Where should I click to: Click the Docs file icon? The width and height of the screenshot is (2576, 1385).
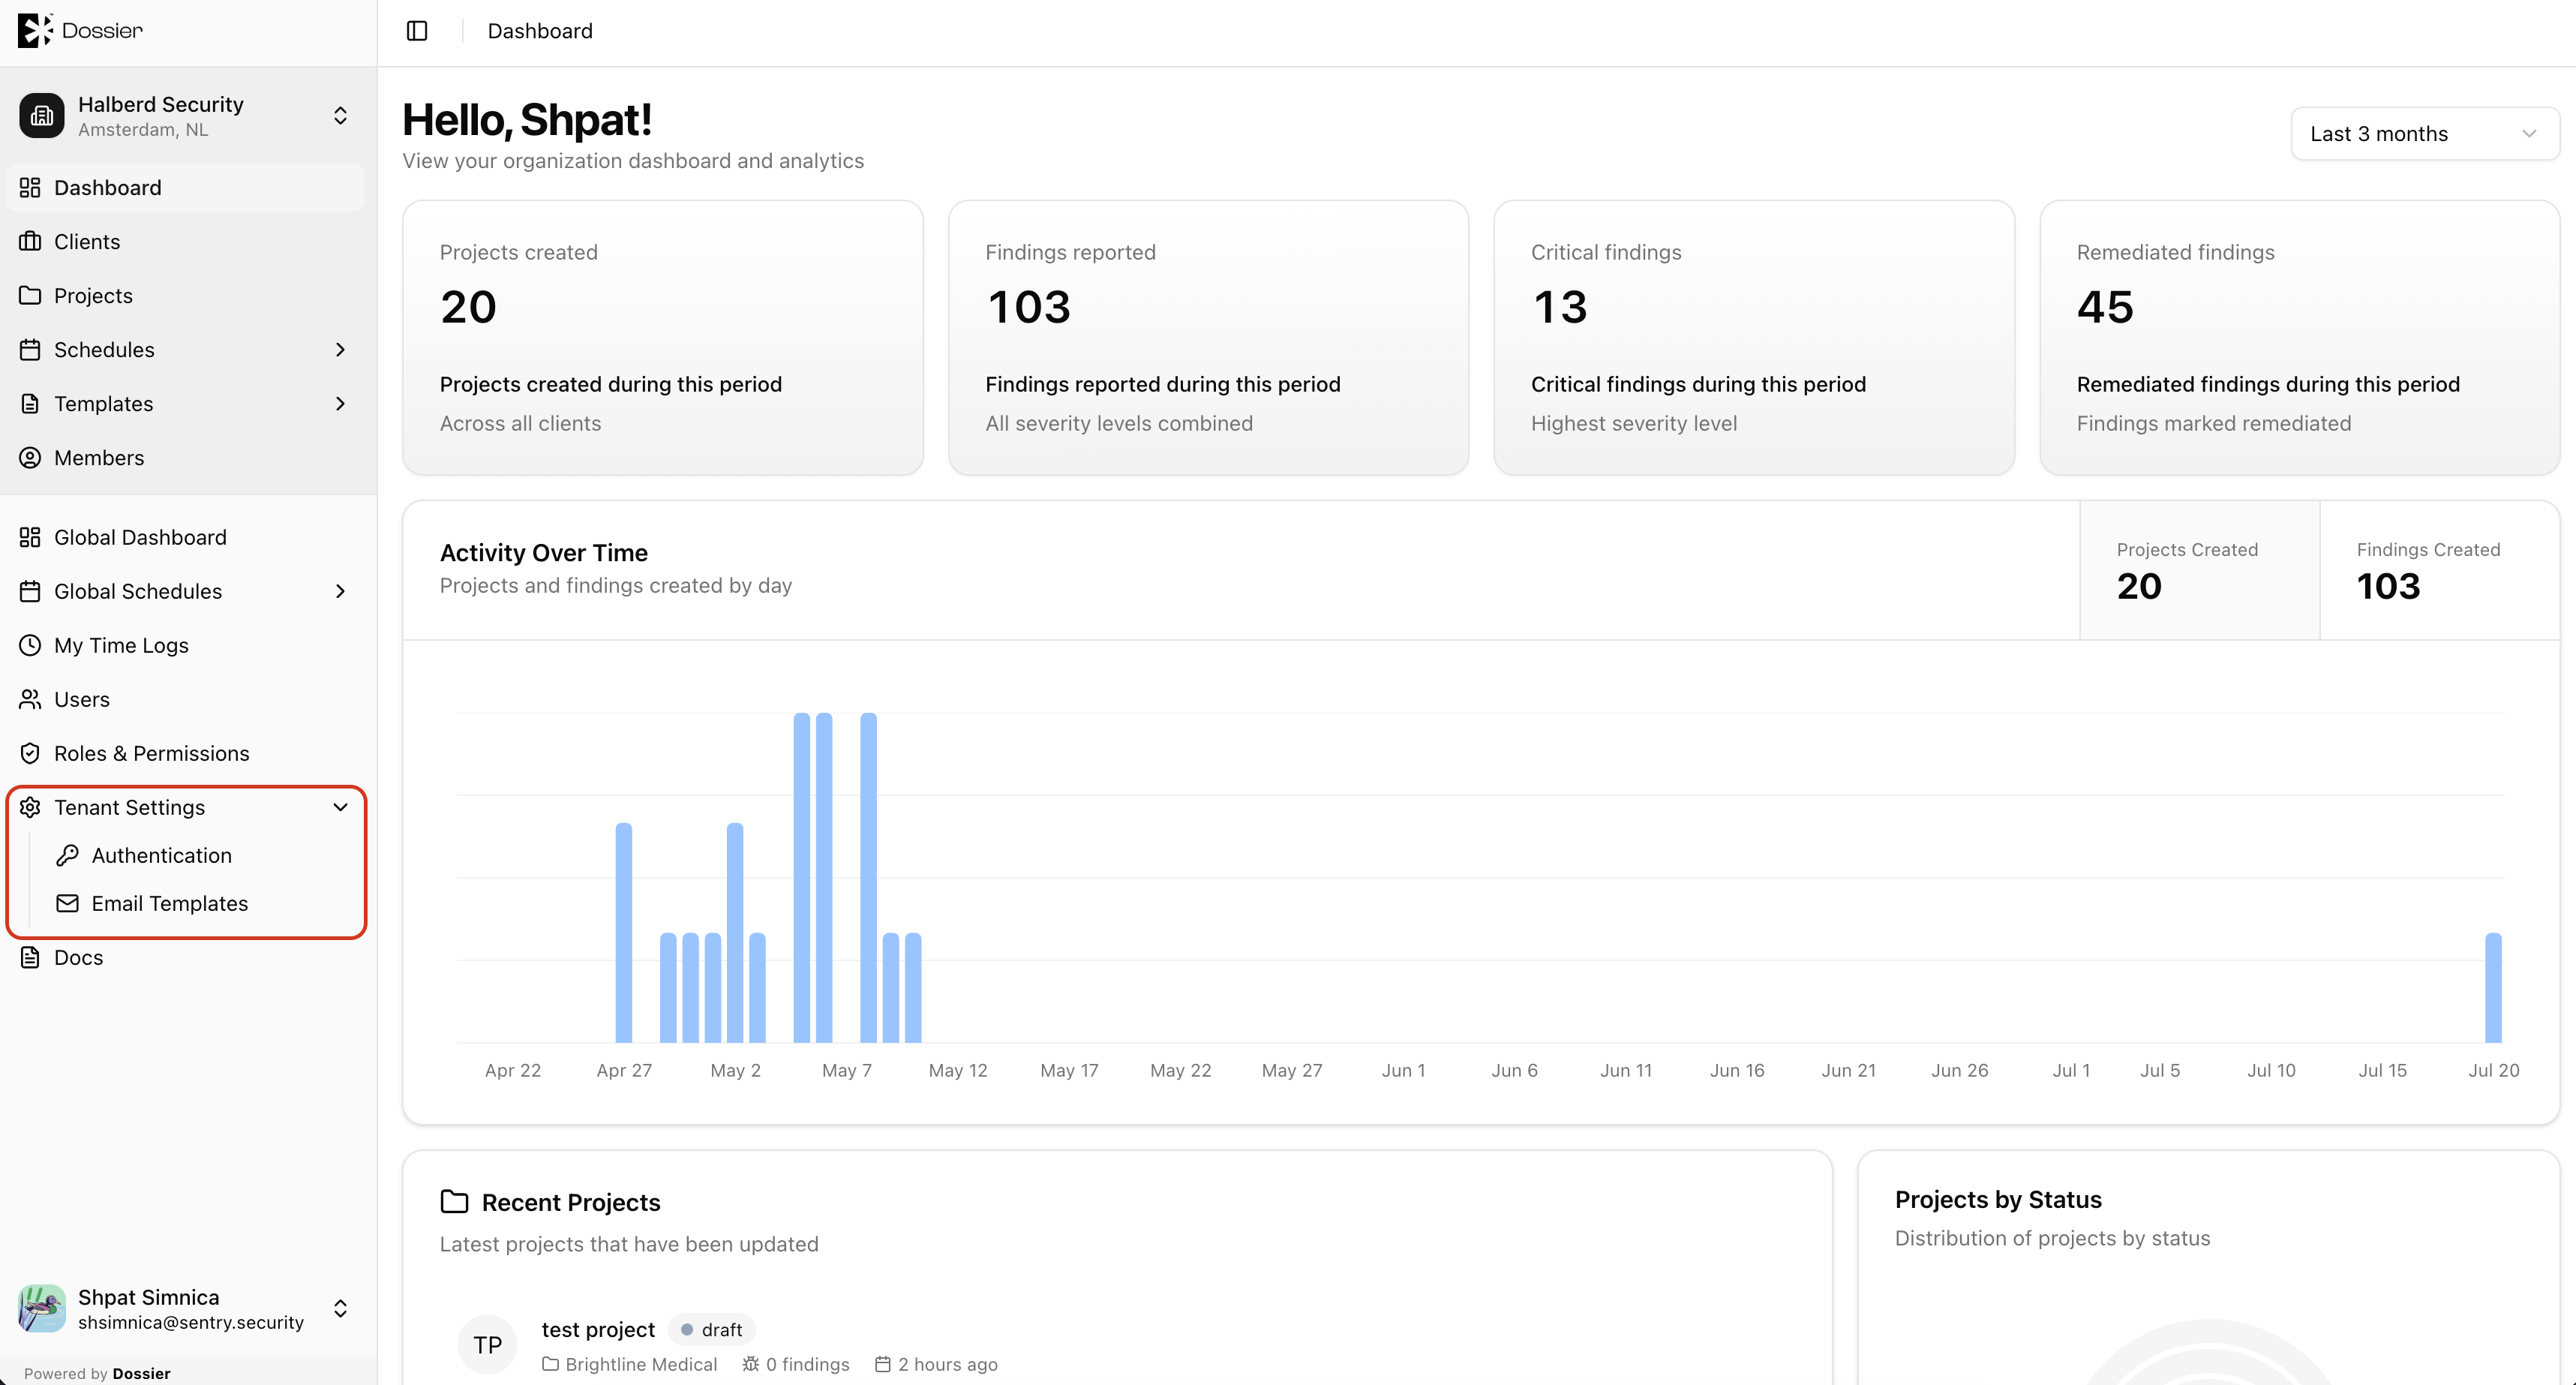[30, 958]
